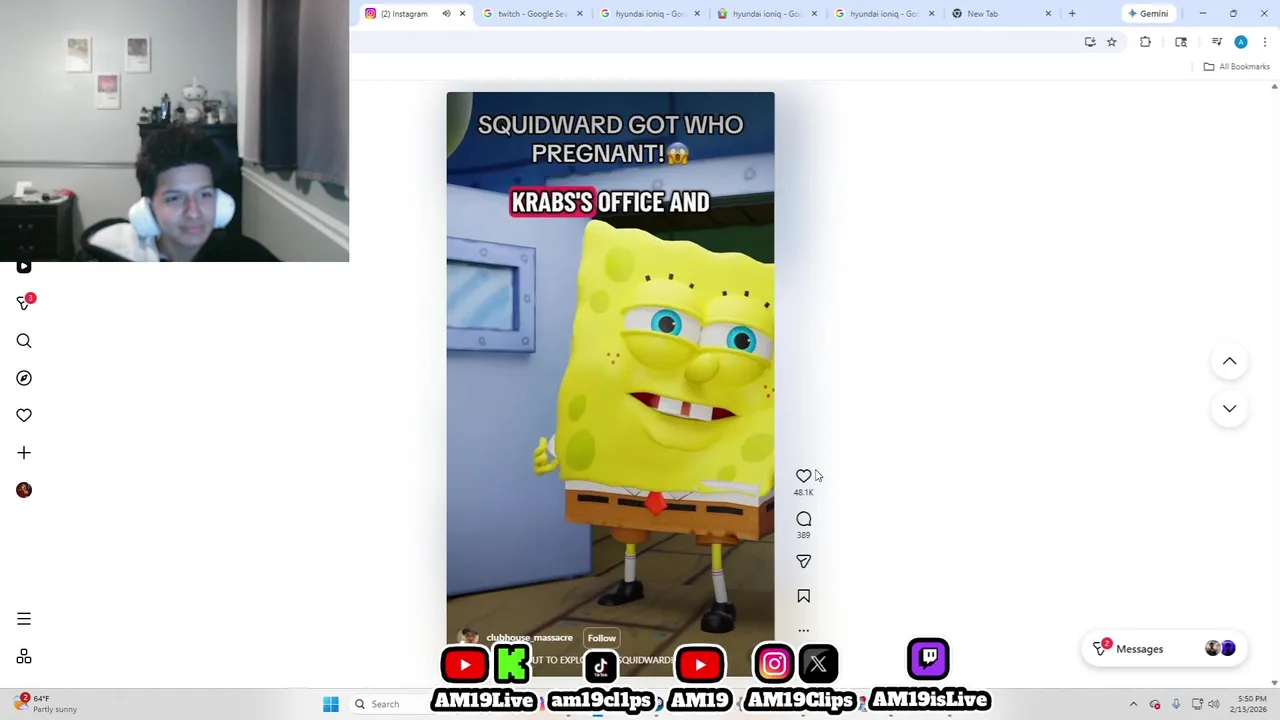Click page scrollbar down arrow

[1274, 683]
